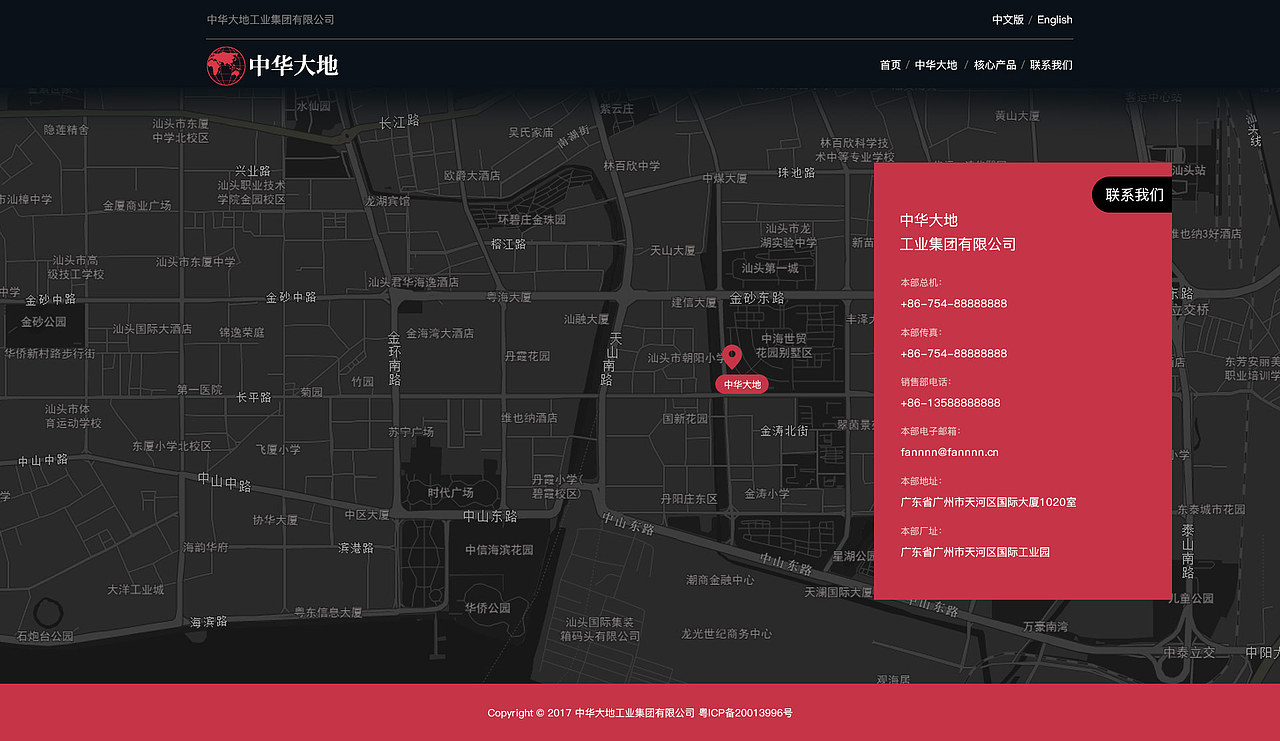This screenshot has width=1280, height=741.
Task: Select the 中华大地 navigation menu item
Action: 936,64
